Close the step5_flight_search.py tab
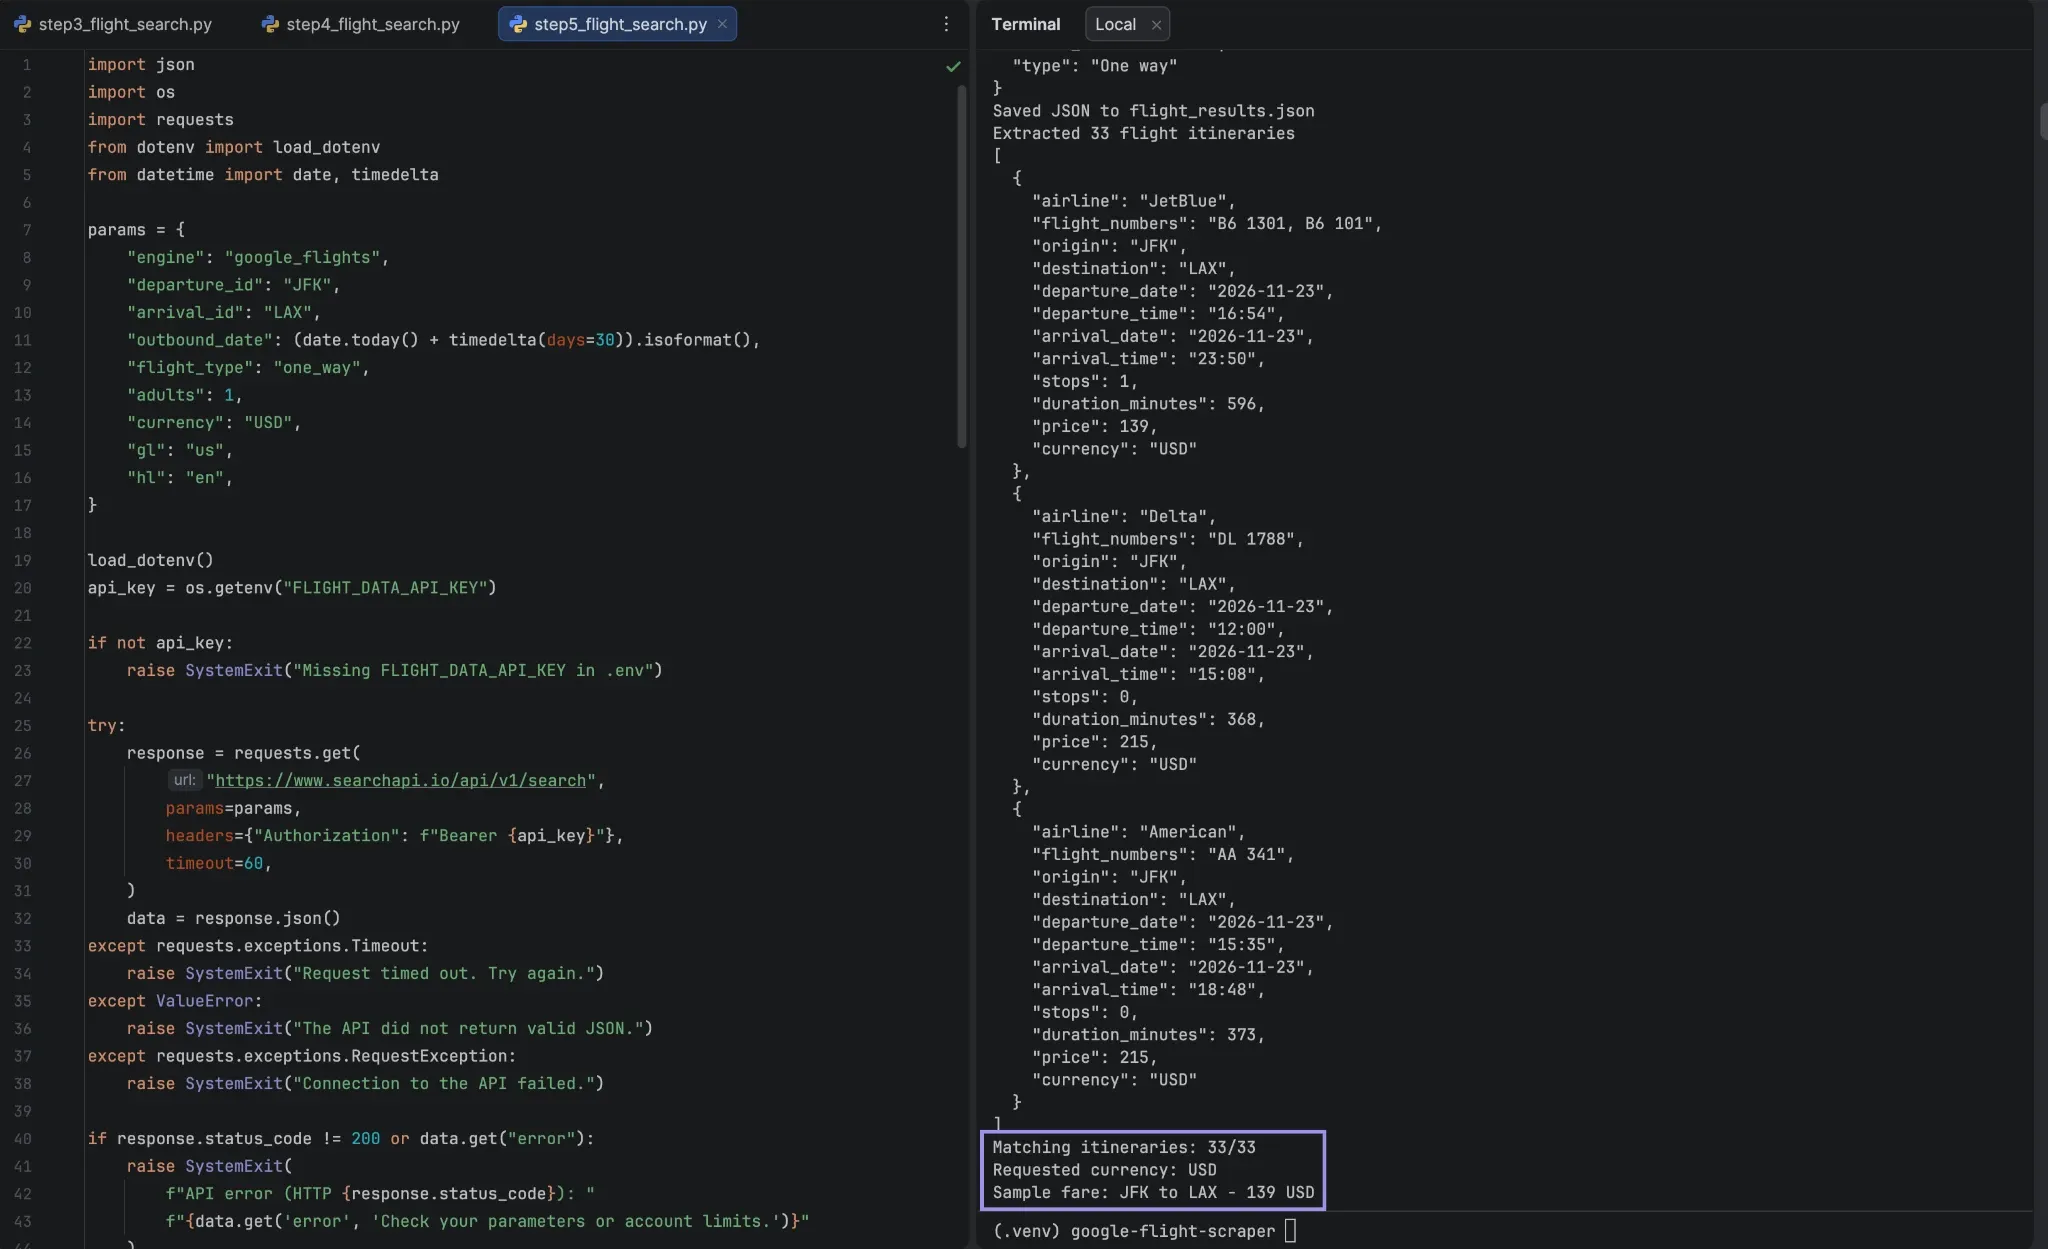Screen dimensions: 2048x1249 [722, 24]
